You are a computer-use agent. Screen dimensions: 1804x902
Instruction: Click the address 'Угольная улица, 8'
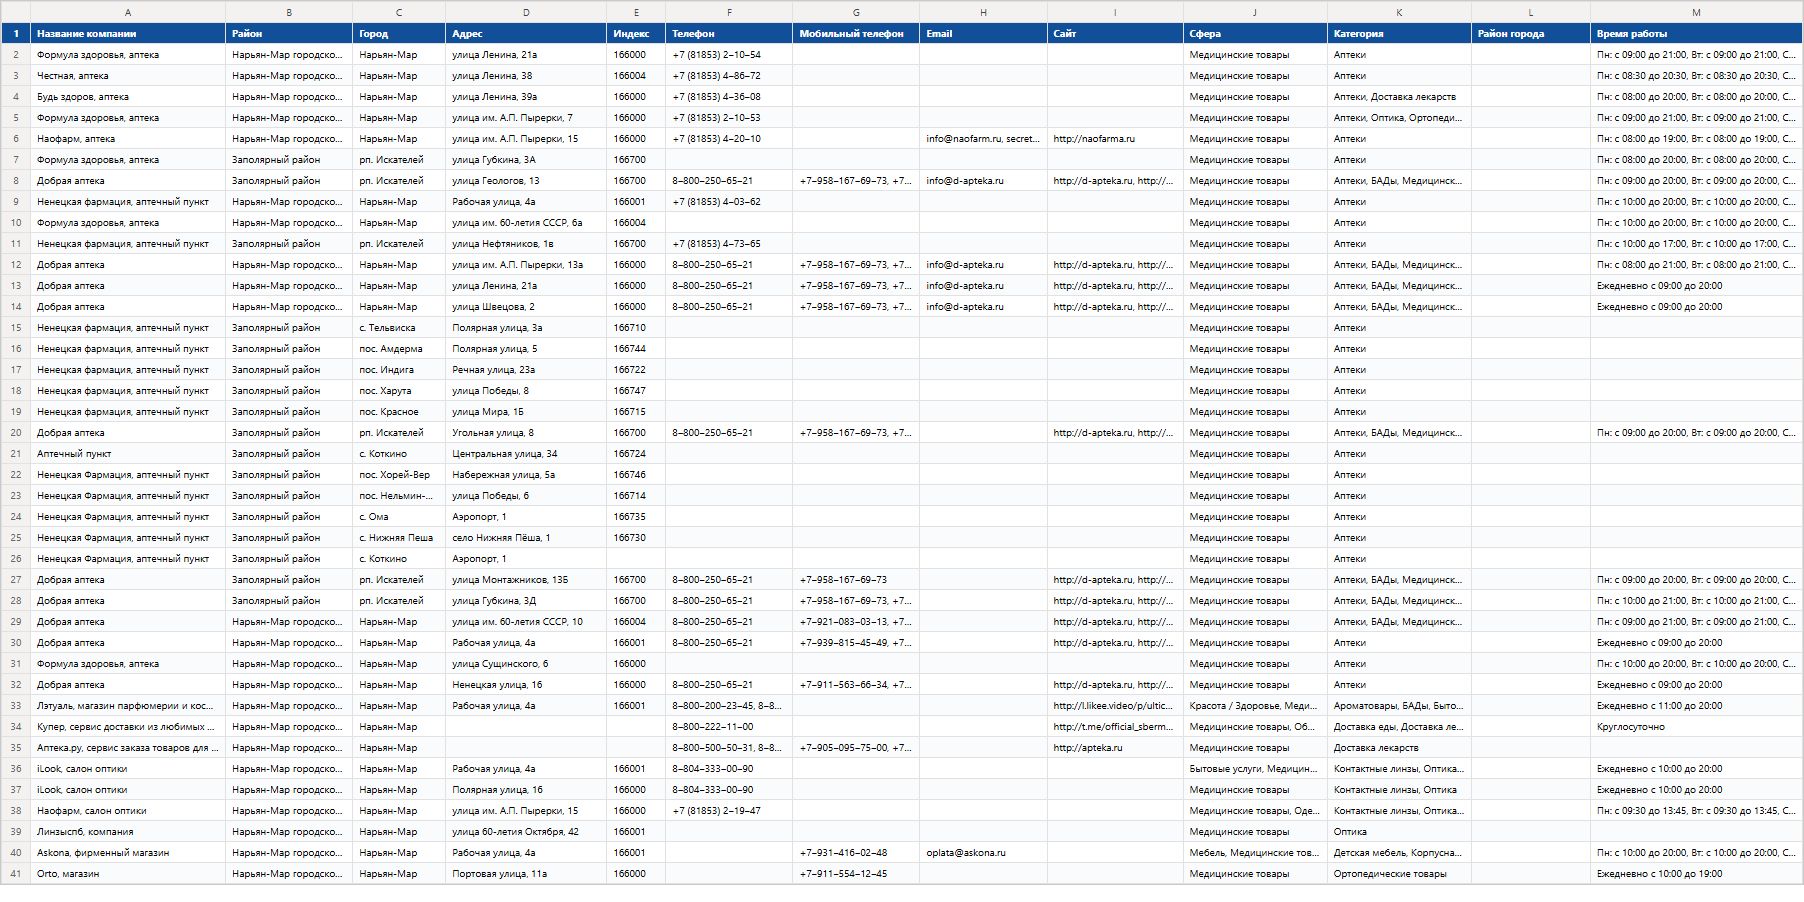526,433
